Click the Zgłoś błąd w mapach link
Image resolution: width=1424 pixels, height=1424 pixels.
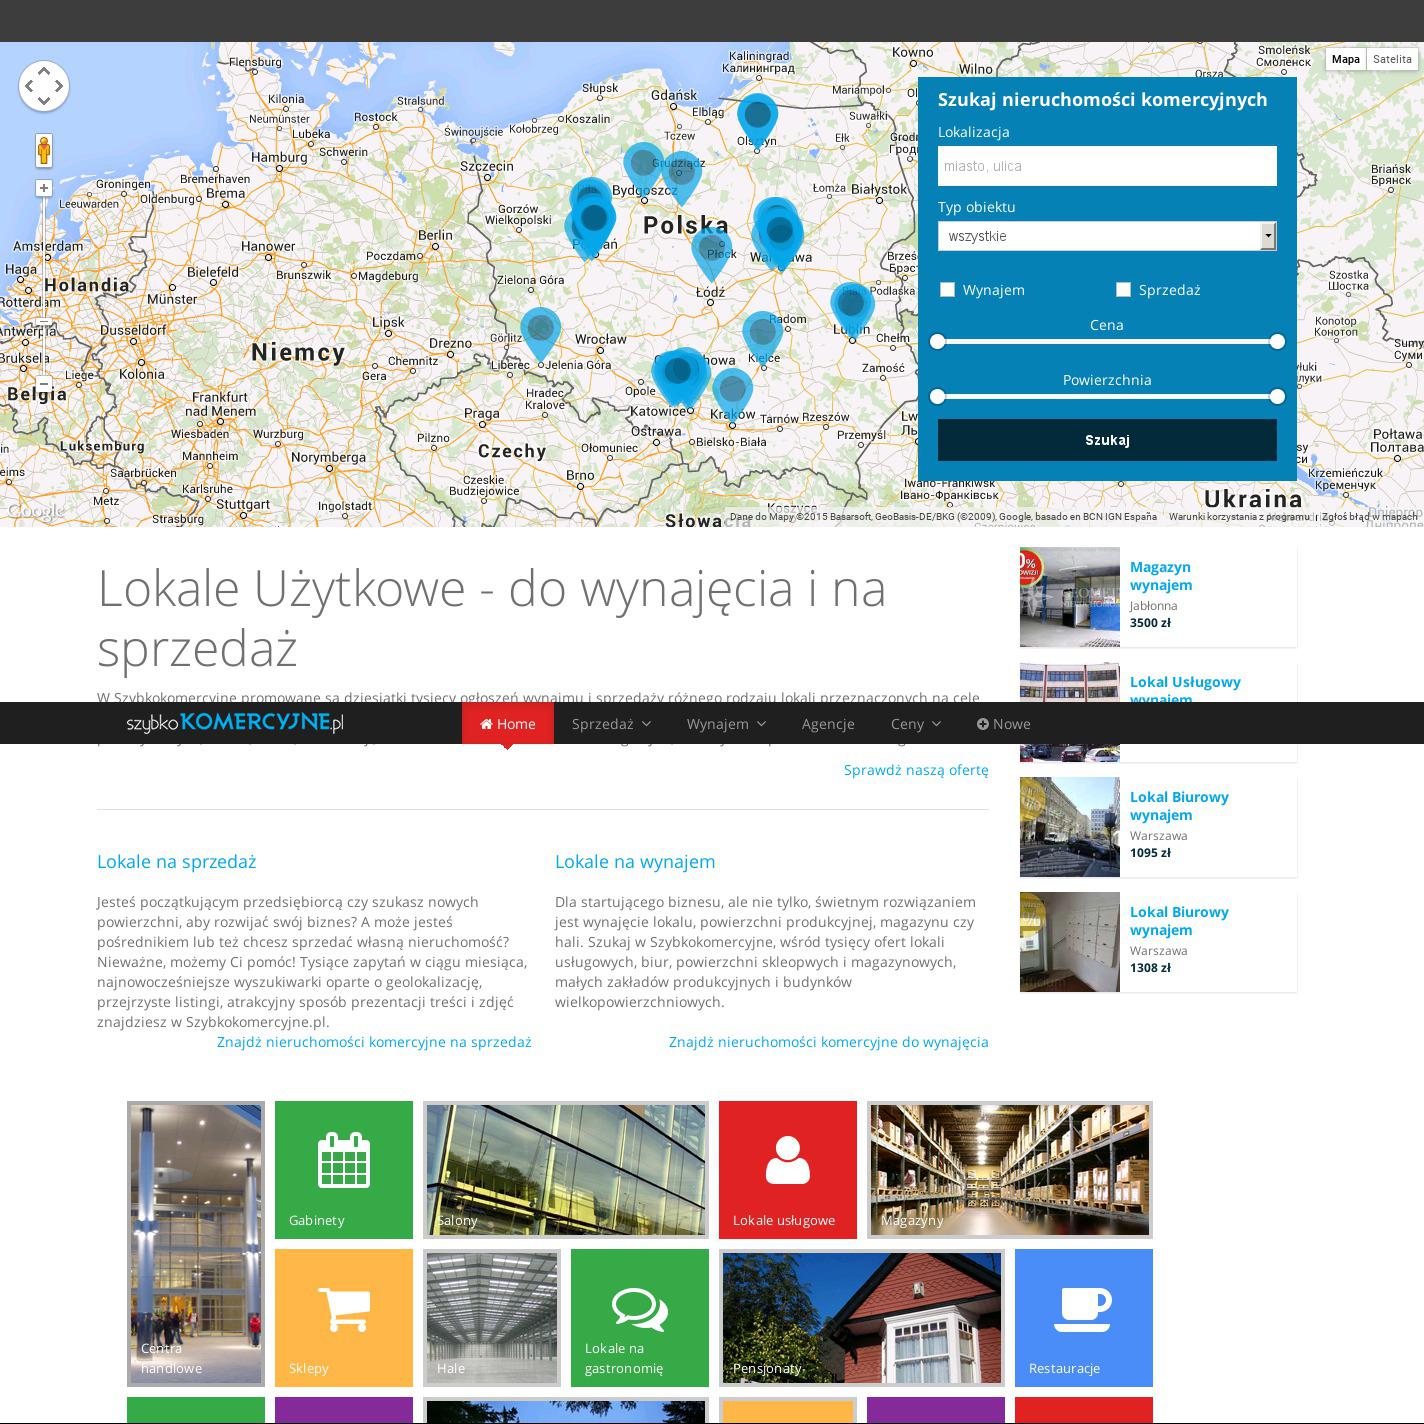point(1370,517)
